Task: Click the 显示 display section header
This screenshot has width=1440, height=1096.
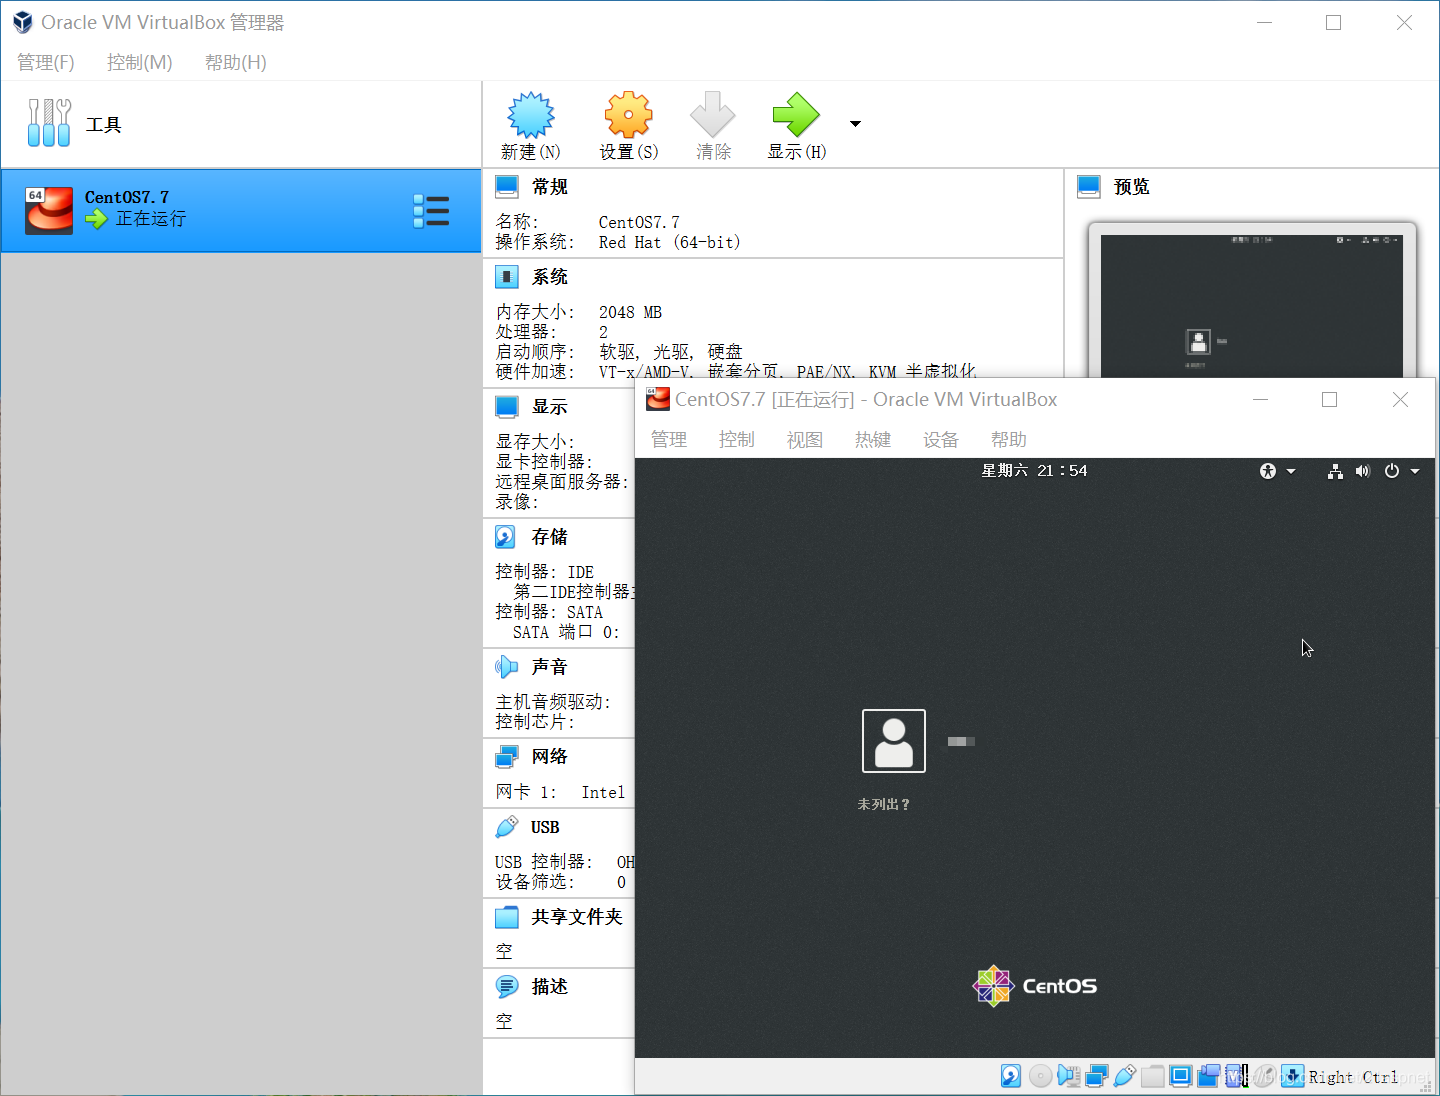Action: (x=550, y=407)
